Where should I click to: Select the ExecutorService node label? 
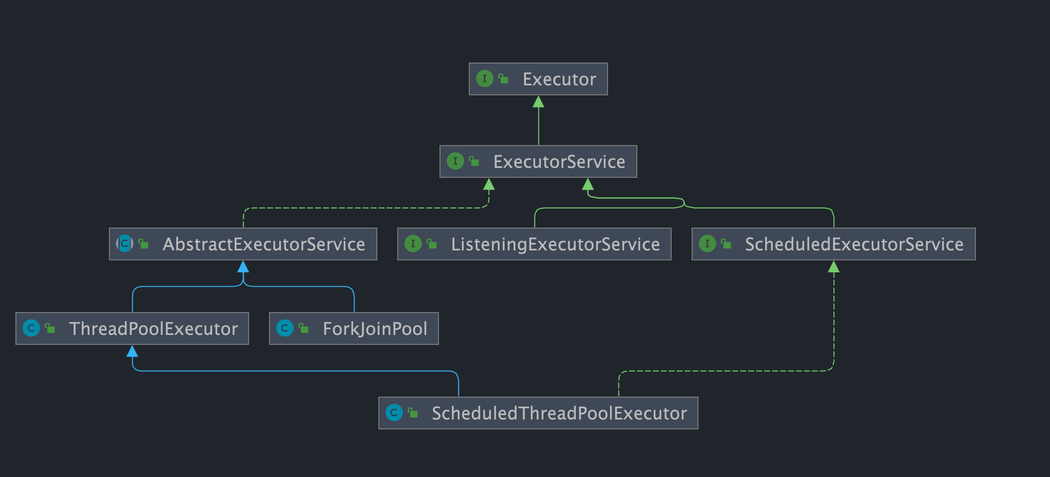[558, 161]
